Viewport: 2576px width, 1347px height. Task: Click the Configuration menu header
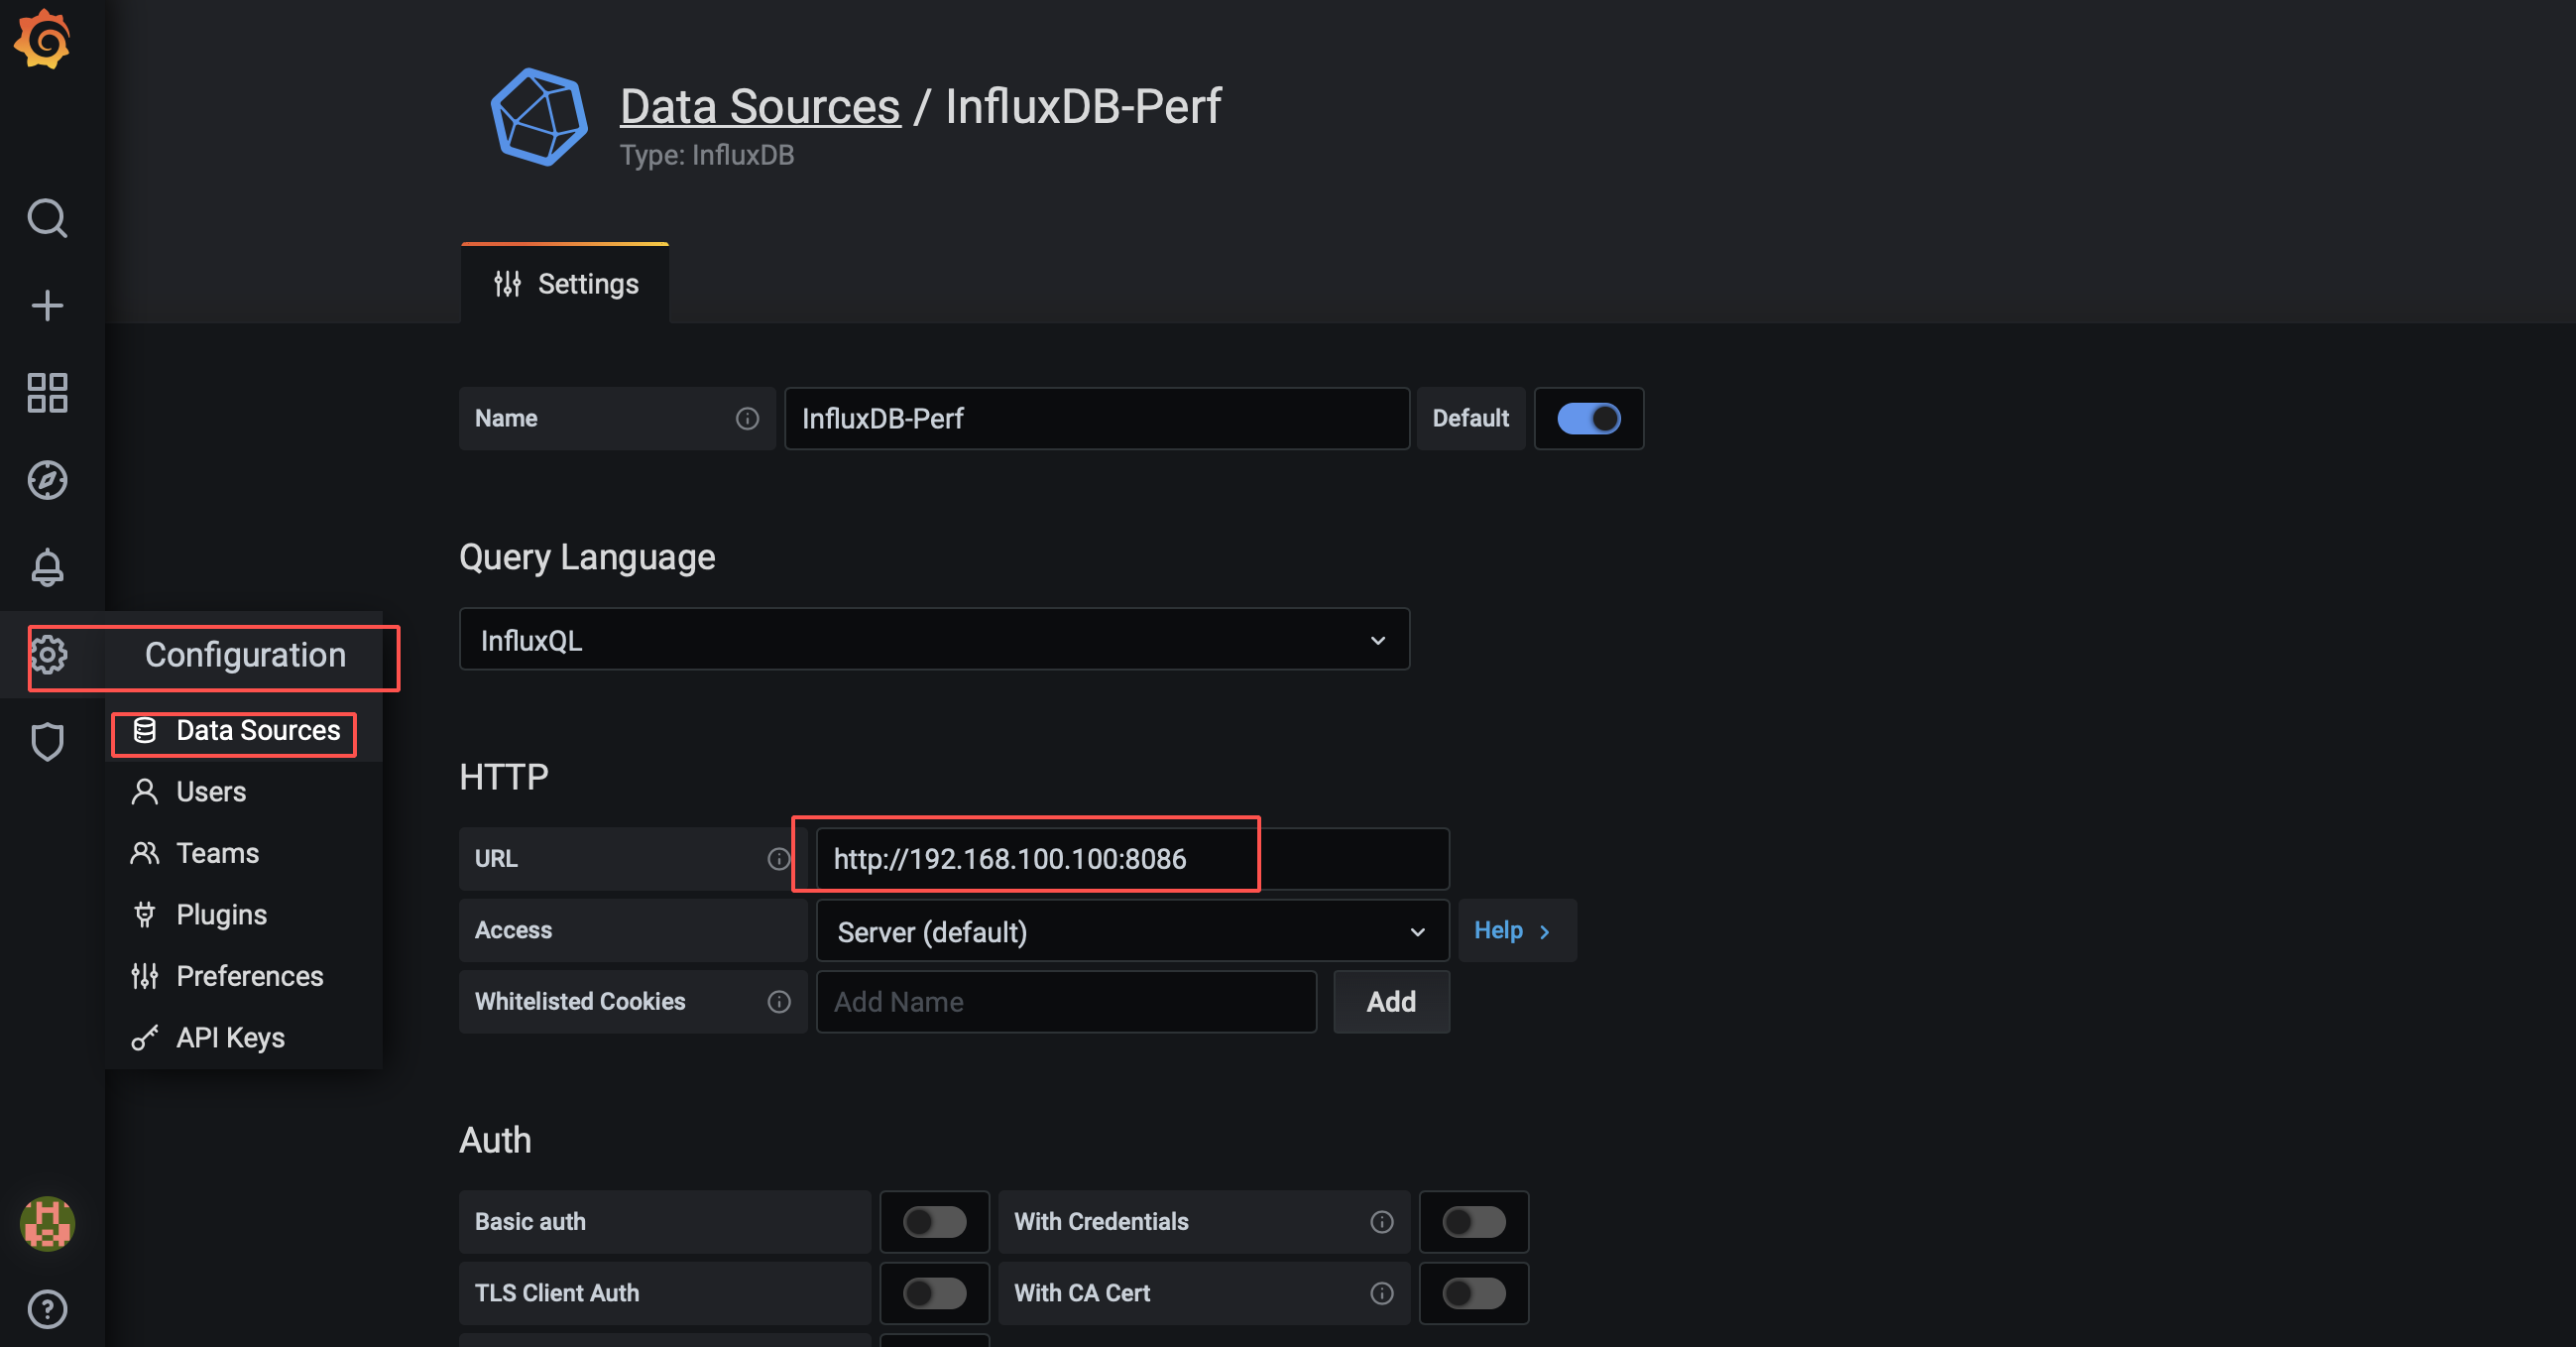pyautogui.click(x=245, y=655)
